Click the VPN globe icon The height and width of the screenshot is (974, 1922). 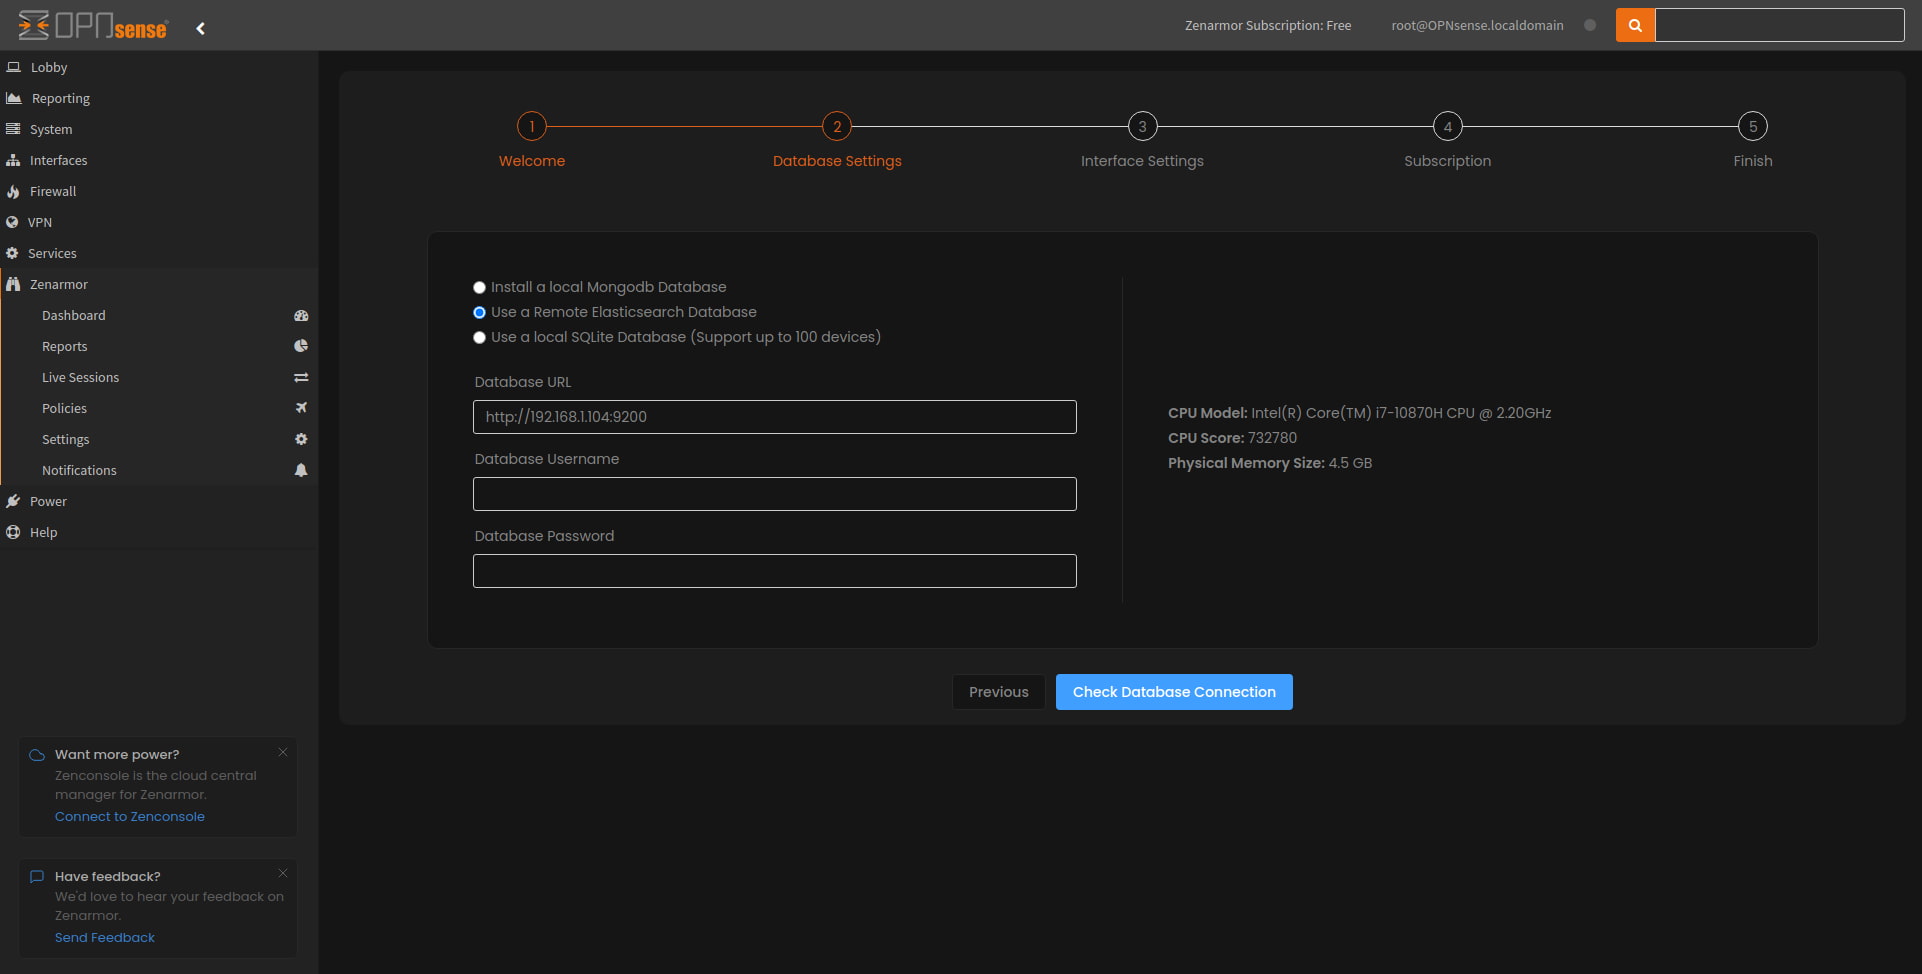pyautogui.click(x=12, y=222)
